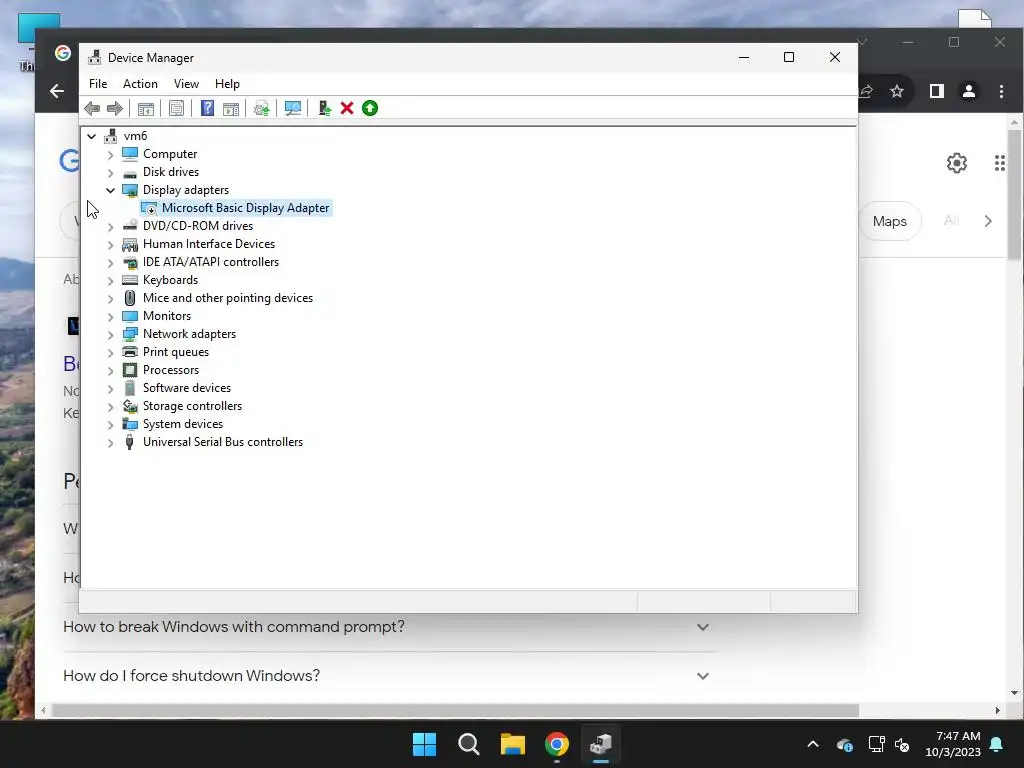This screenshot has height=768, width=1024.
Task: Click the gear Update driver toolbar icon
Action: coord(262,108)
